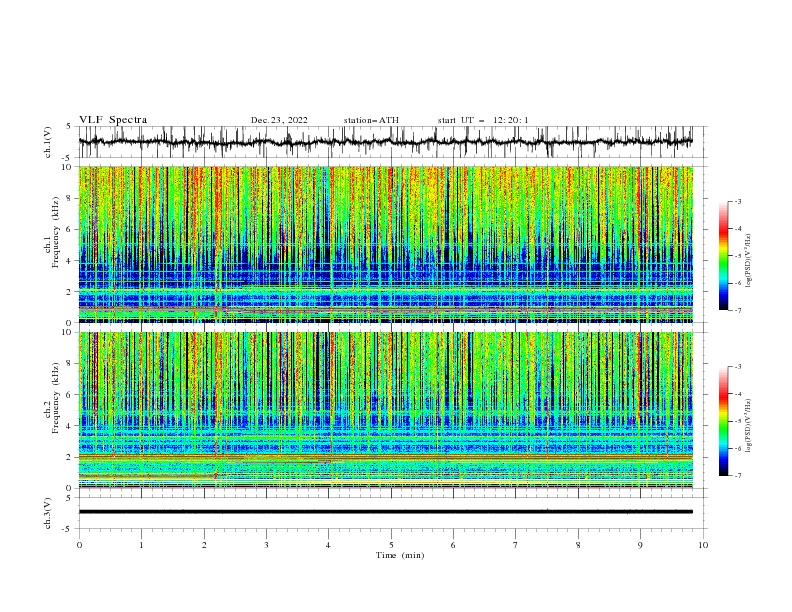The image size is (792, 612).
Task: Click the ch.2 log(PSD) colorbar label
Action: coord(748,427)
